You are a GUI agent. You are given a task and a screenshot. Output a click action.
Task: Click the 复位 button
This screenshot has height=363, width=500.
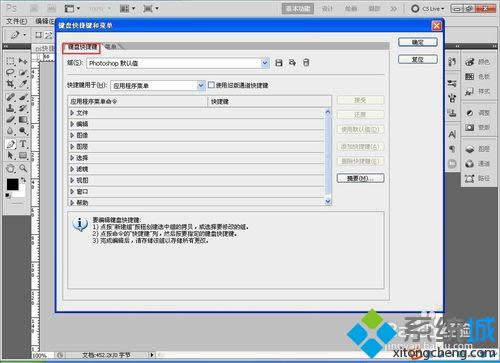(x=418, y=60)
